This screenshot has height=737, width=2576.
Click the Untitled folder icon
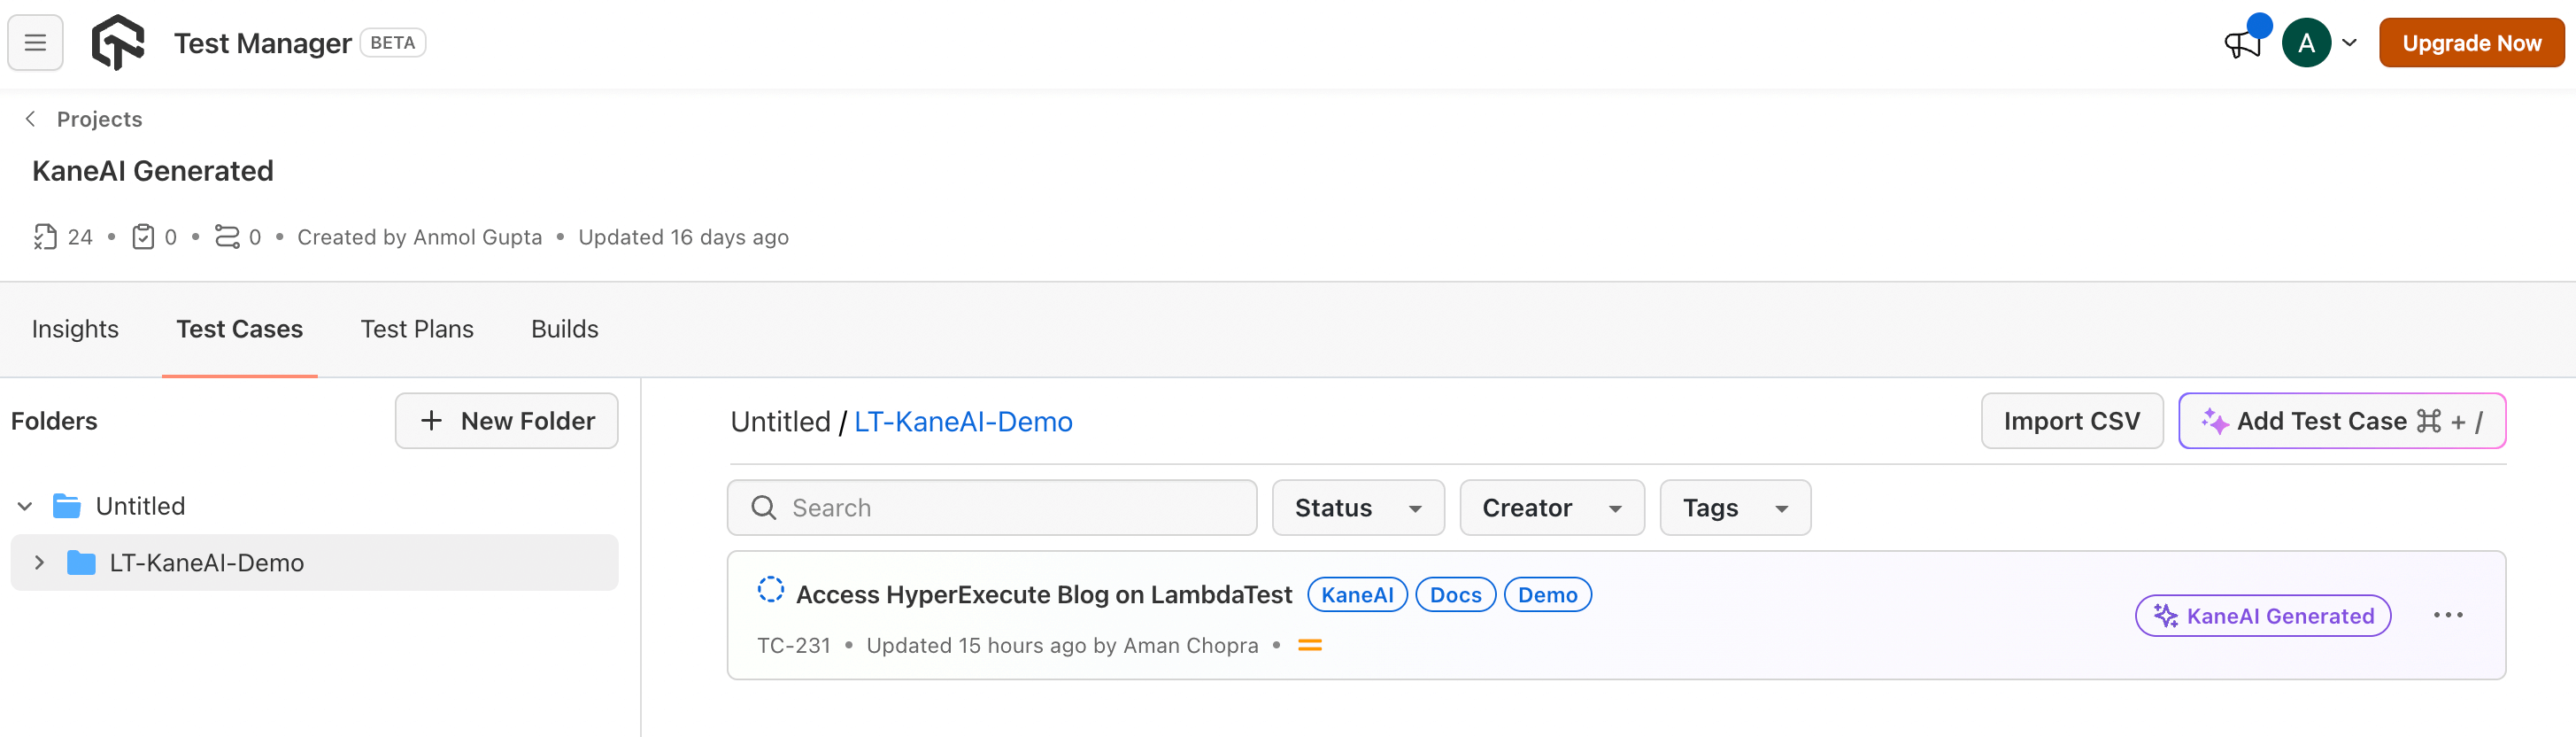(67, 506)
